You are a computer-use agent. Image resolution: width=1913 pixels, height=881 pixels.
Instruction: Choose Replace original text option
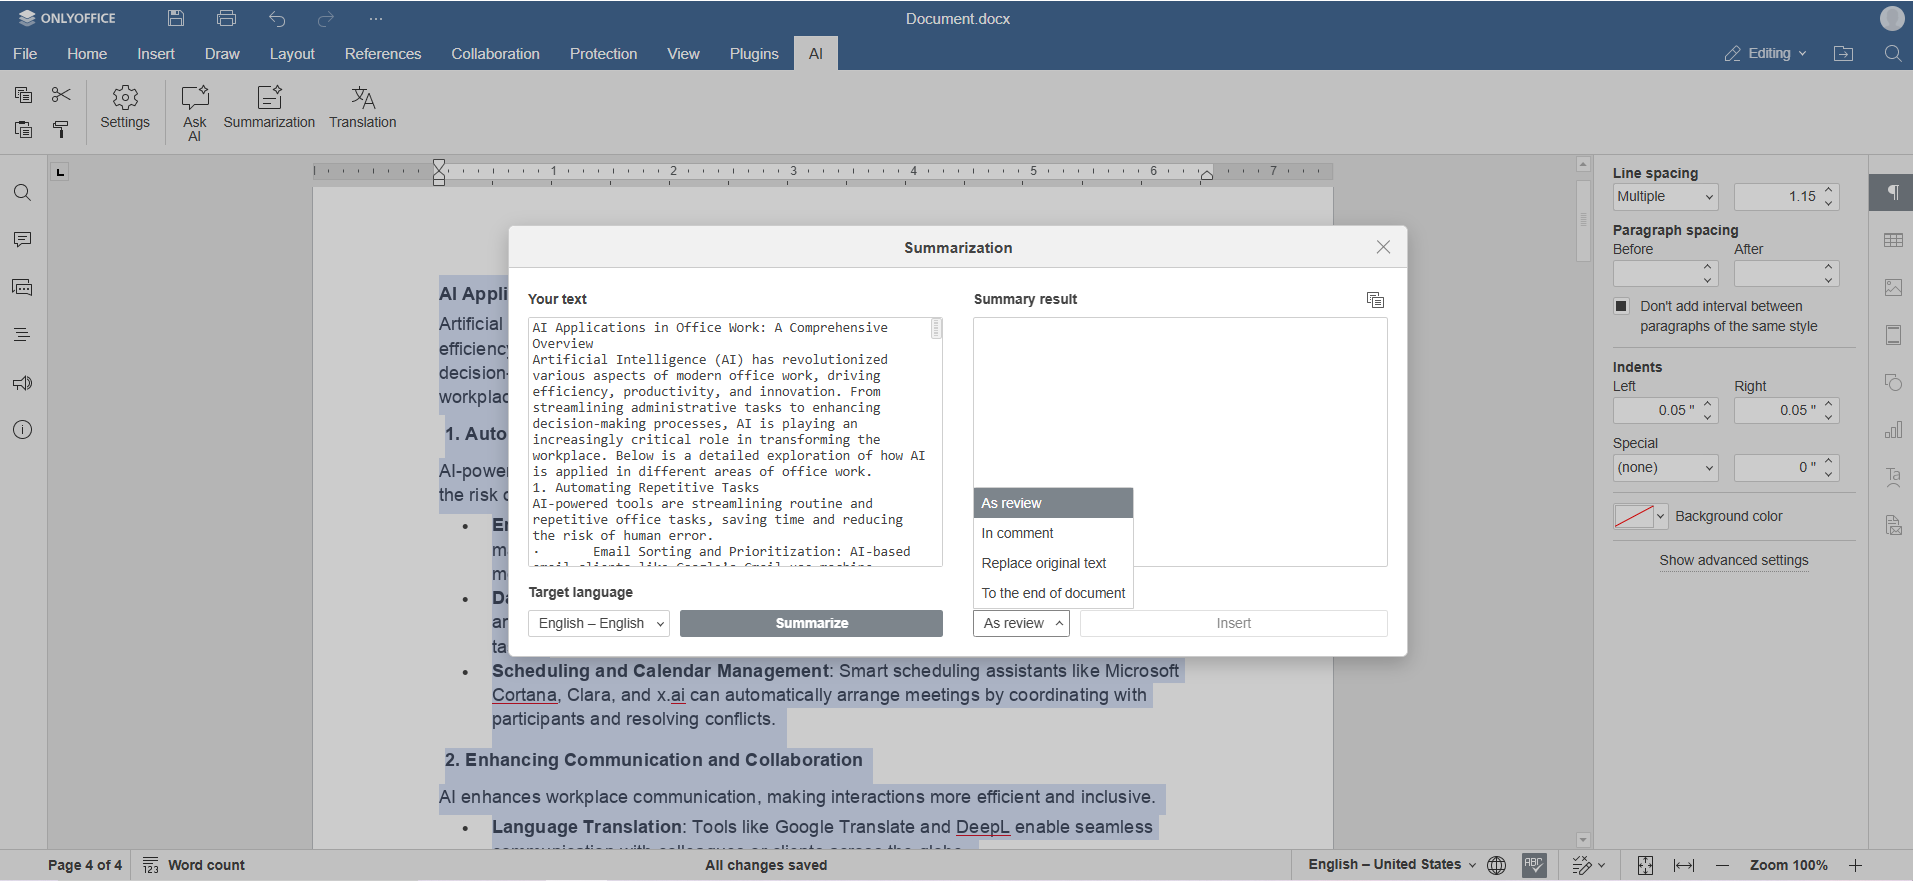1053,563
